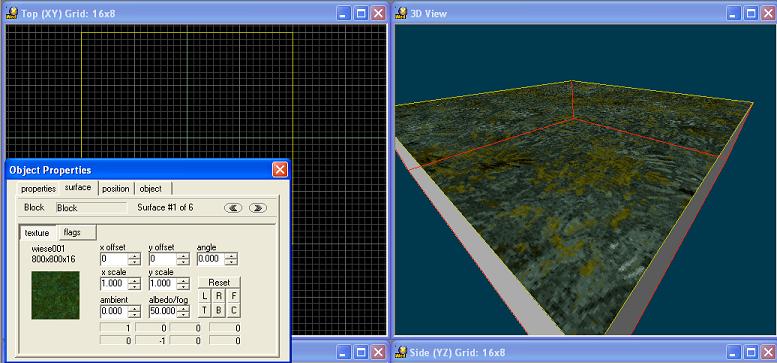Switch to the position tab
777x363 pixels.
click(115, 189)
